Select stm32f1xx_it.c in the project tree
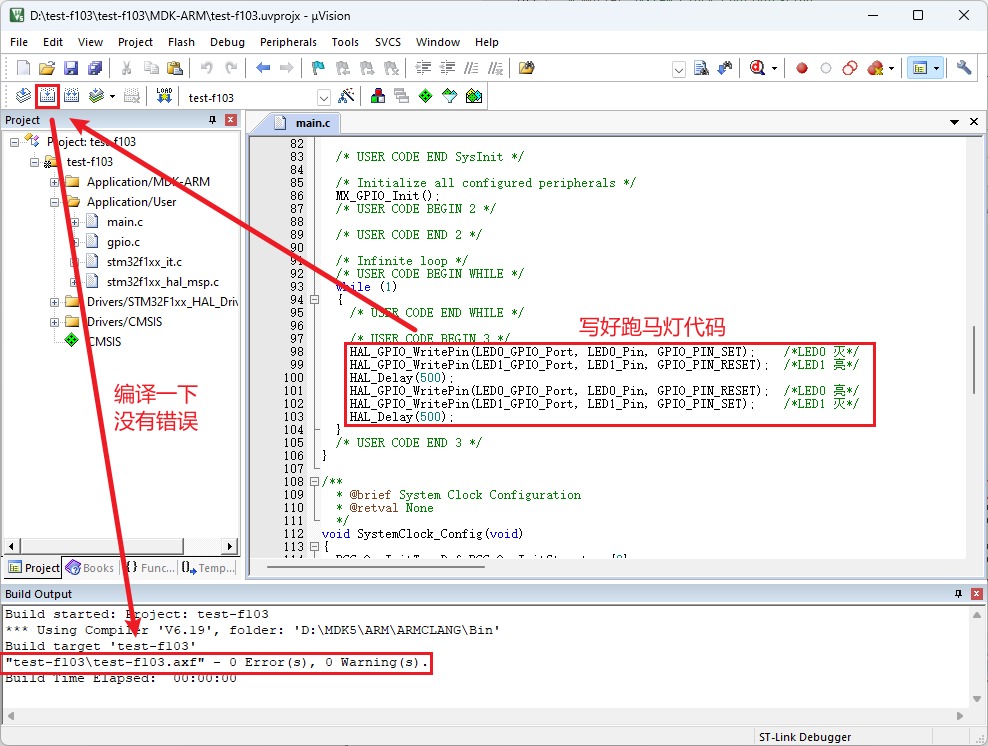Screen dimensions: 988x746 (x=144, y=262)
